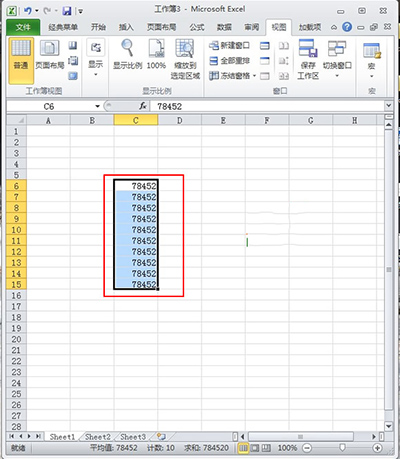Set zoom with the 100% ribbon button

(x=156, y=55)
